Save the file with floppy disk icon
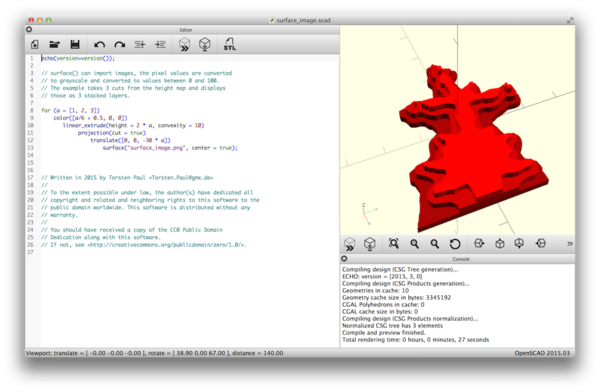This screenshot has height=392, width=600. coord(75,44)
